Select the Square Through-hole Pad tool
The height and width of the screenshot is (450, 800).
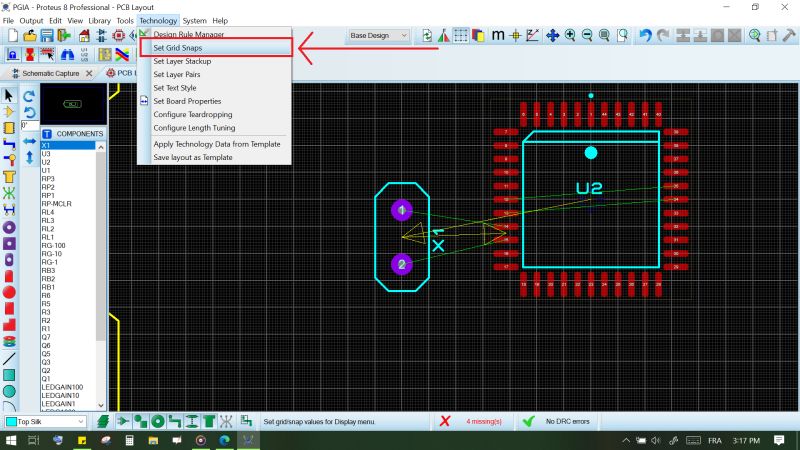[x=9, y=243]
